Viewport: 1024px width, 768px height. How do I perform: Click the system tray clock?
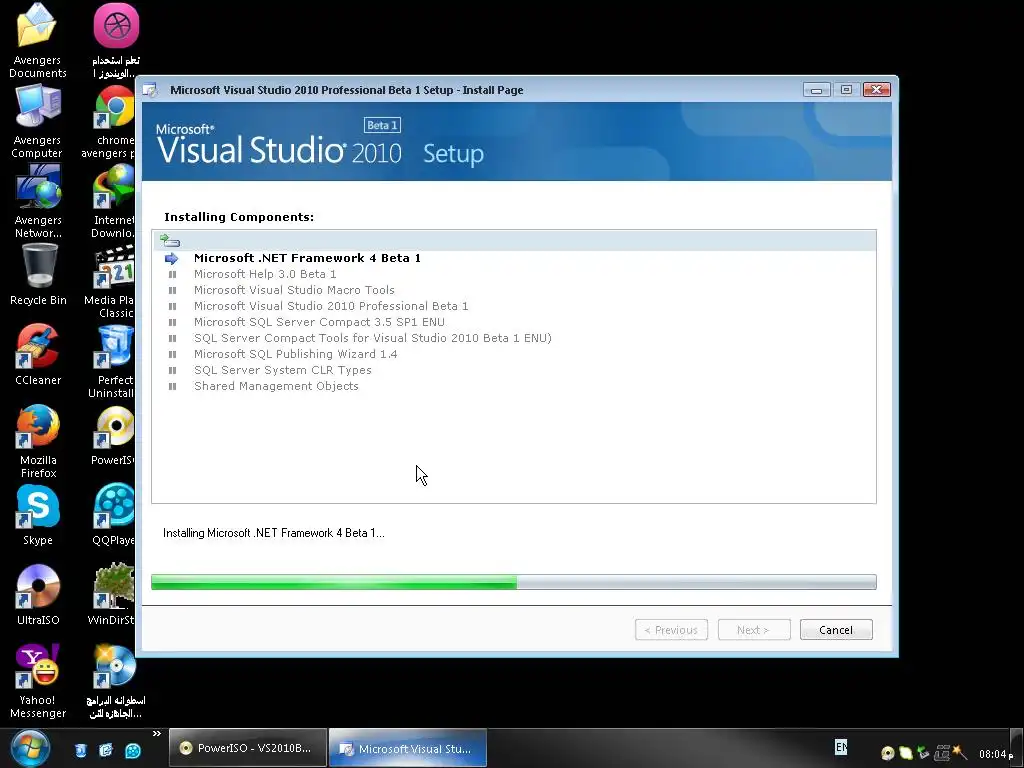point(996,754)
